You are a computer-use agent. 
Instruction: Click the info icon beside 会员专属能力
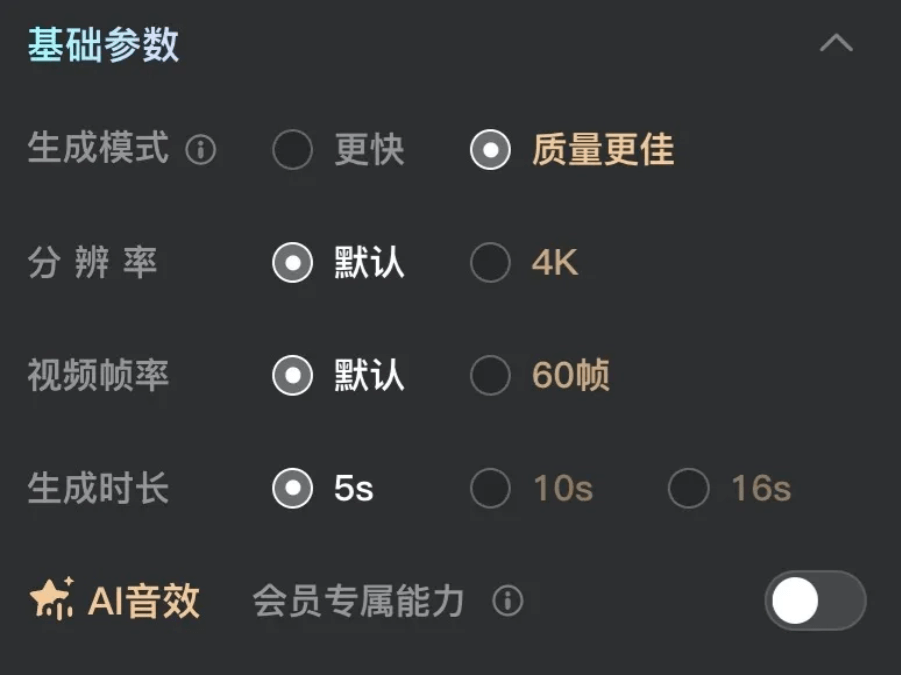(508, 601)
